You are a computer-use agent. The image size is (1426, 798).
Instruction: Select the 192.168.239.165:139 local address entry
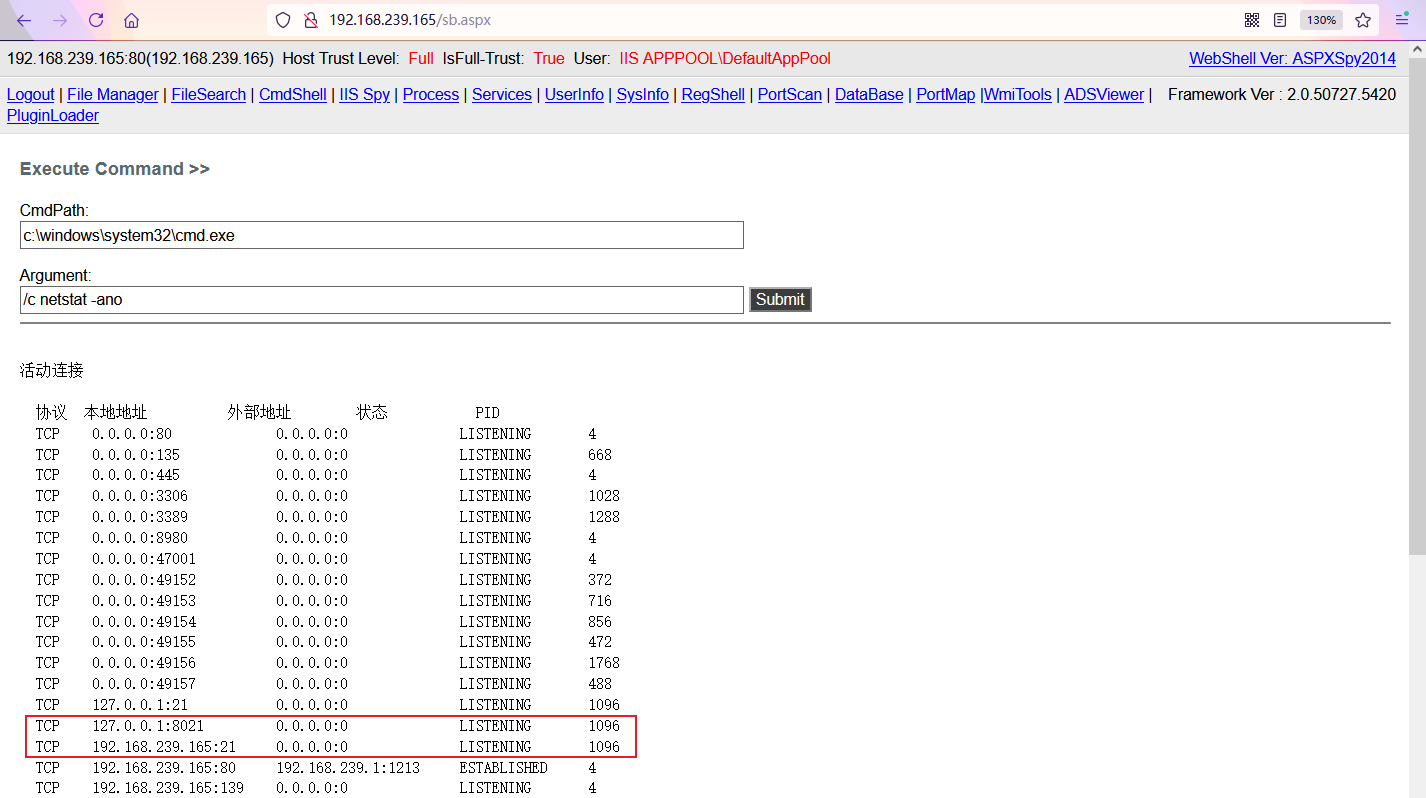click(168, 788)
